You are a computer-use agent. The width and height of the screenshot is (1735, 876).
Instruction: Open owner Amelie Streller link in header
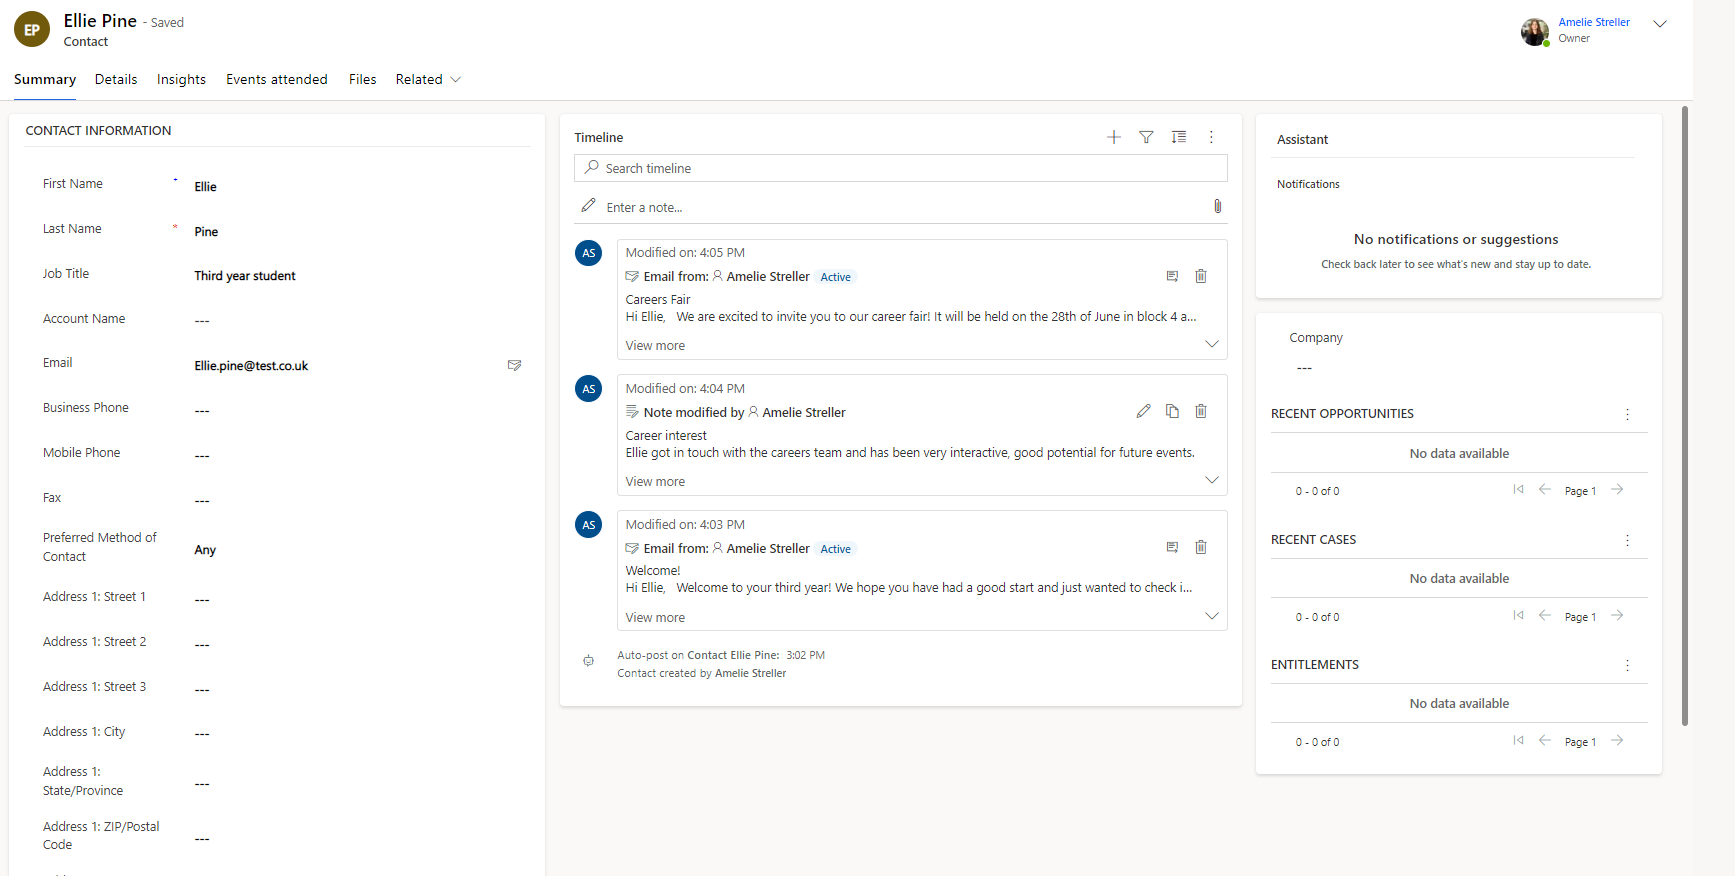(x=1593, y=22)
